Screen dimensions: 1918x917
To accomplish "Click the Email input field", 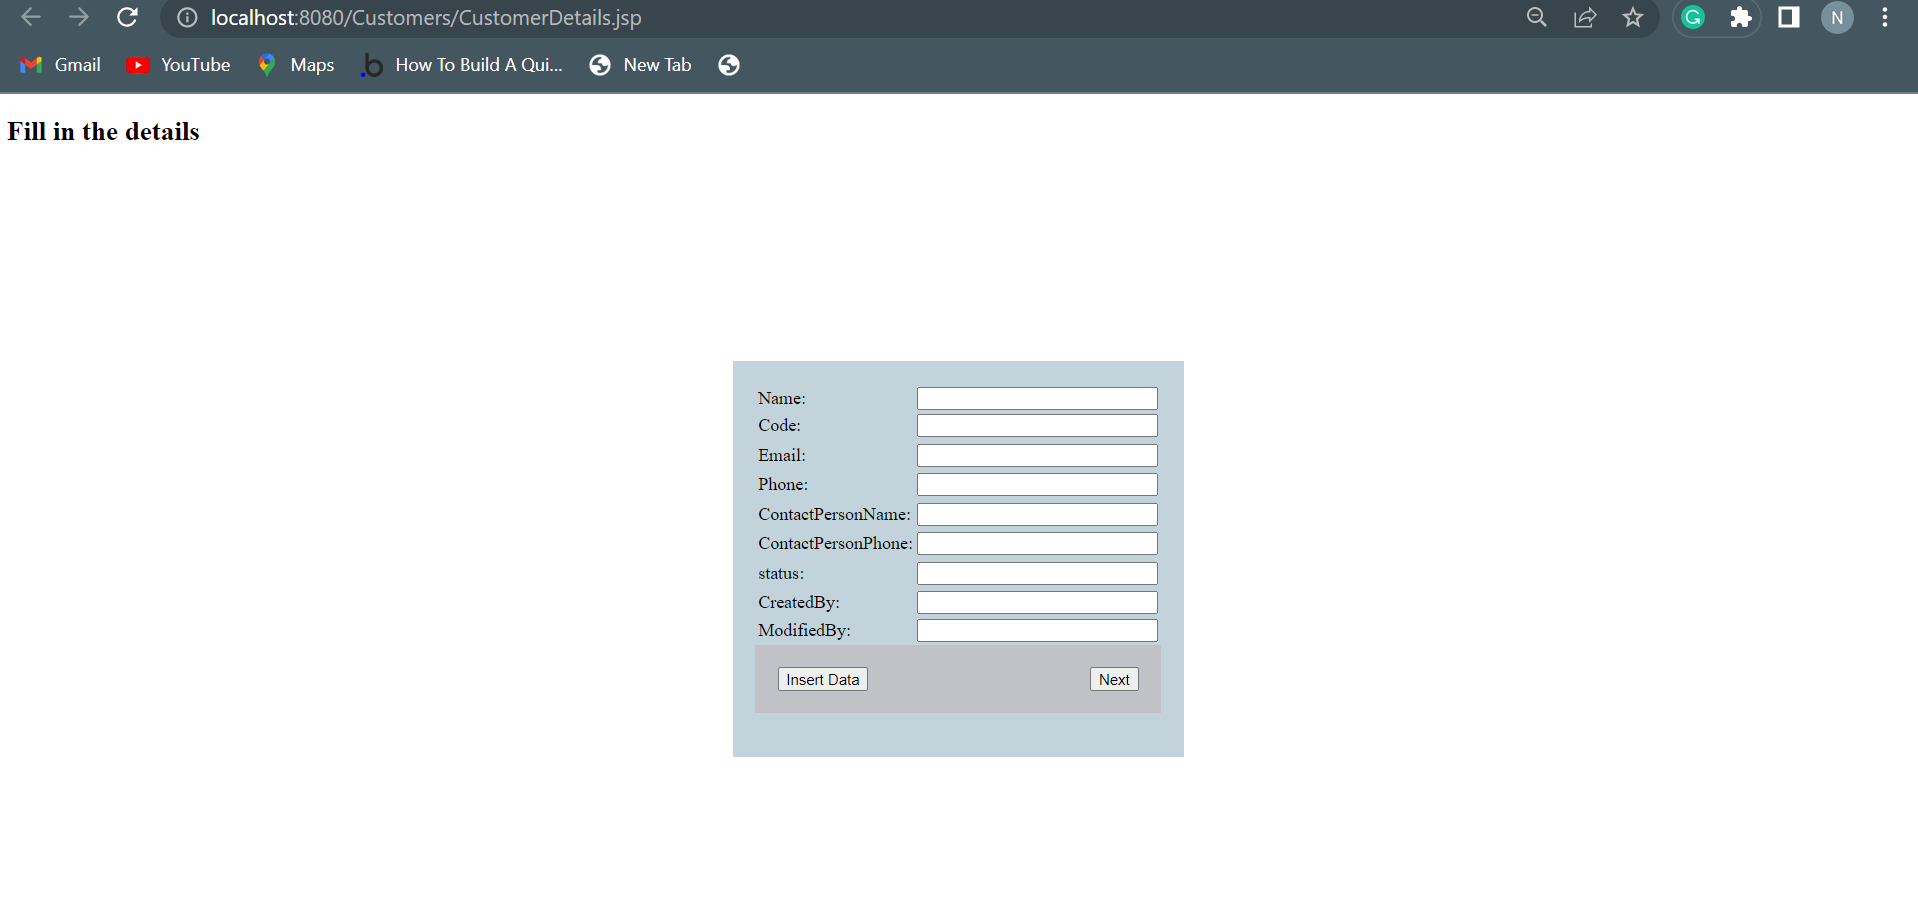I will pyautogui.click(x=1036, y=454).
